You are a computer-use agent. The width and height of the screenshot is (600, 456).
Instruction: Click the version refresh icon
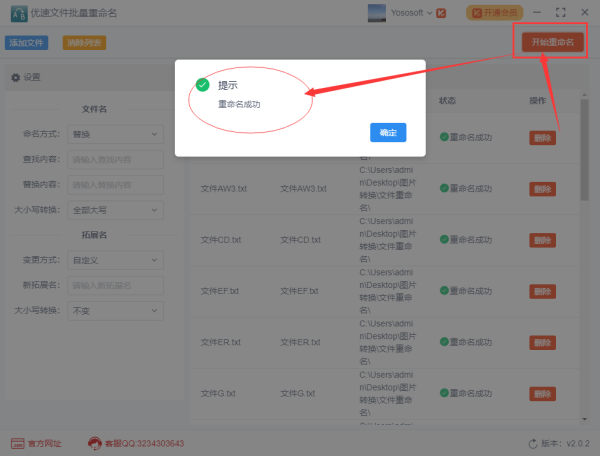point(533,444)
